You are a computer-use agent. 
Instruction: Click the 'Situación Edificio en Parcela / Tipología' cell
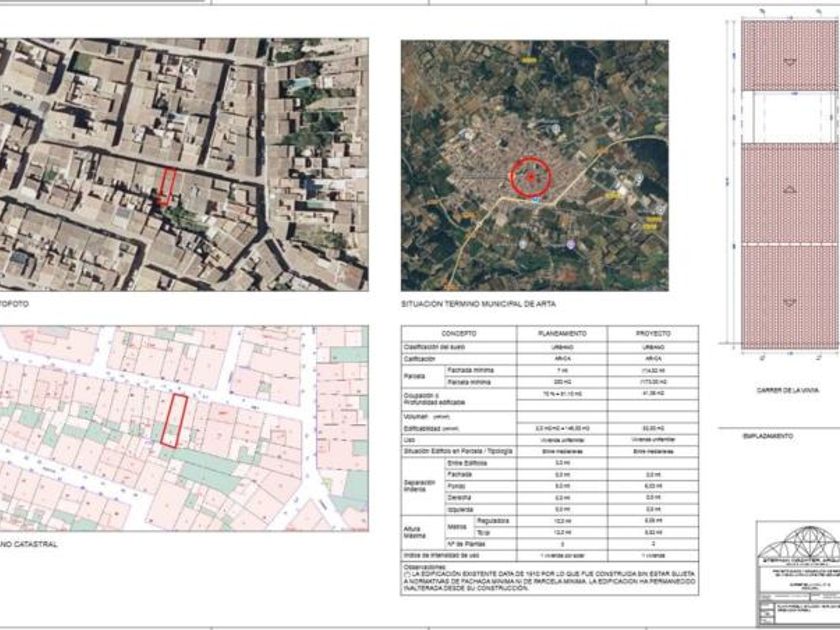point(458,451)
